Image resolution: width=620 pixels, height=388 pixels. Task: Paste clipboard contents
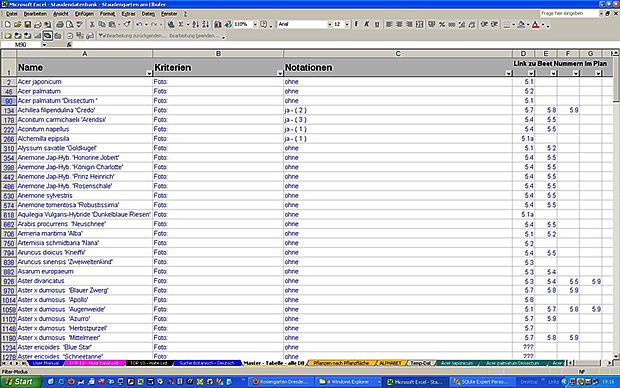click(112, 25)
